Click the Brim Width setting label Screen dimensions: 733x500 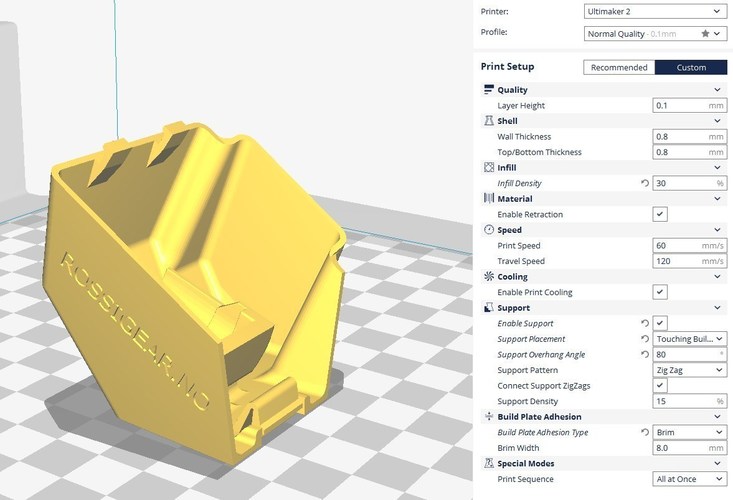pyautogui.click(x=518, y=448)
